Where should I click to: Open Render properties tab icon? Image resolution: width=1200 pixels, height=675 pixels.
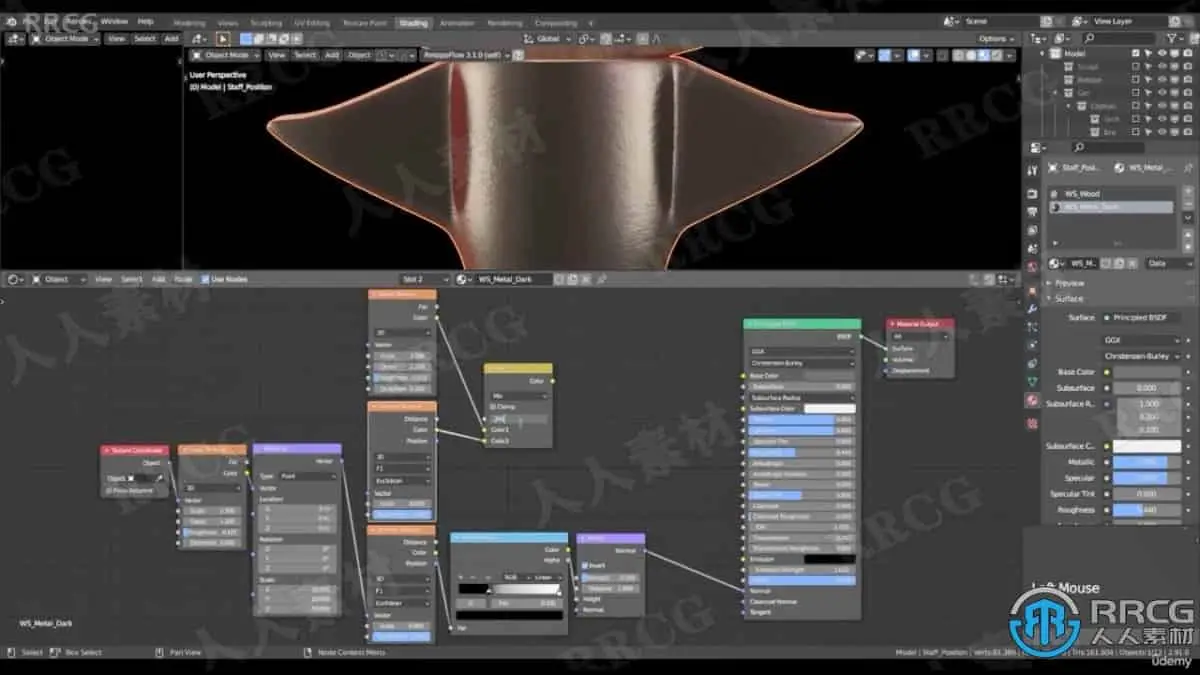(x=1032, y=194)
